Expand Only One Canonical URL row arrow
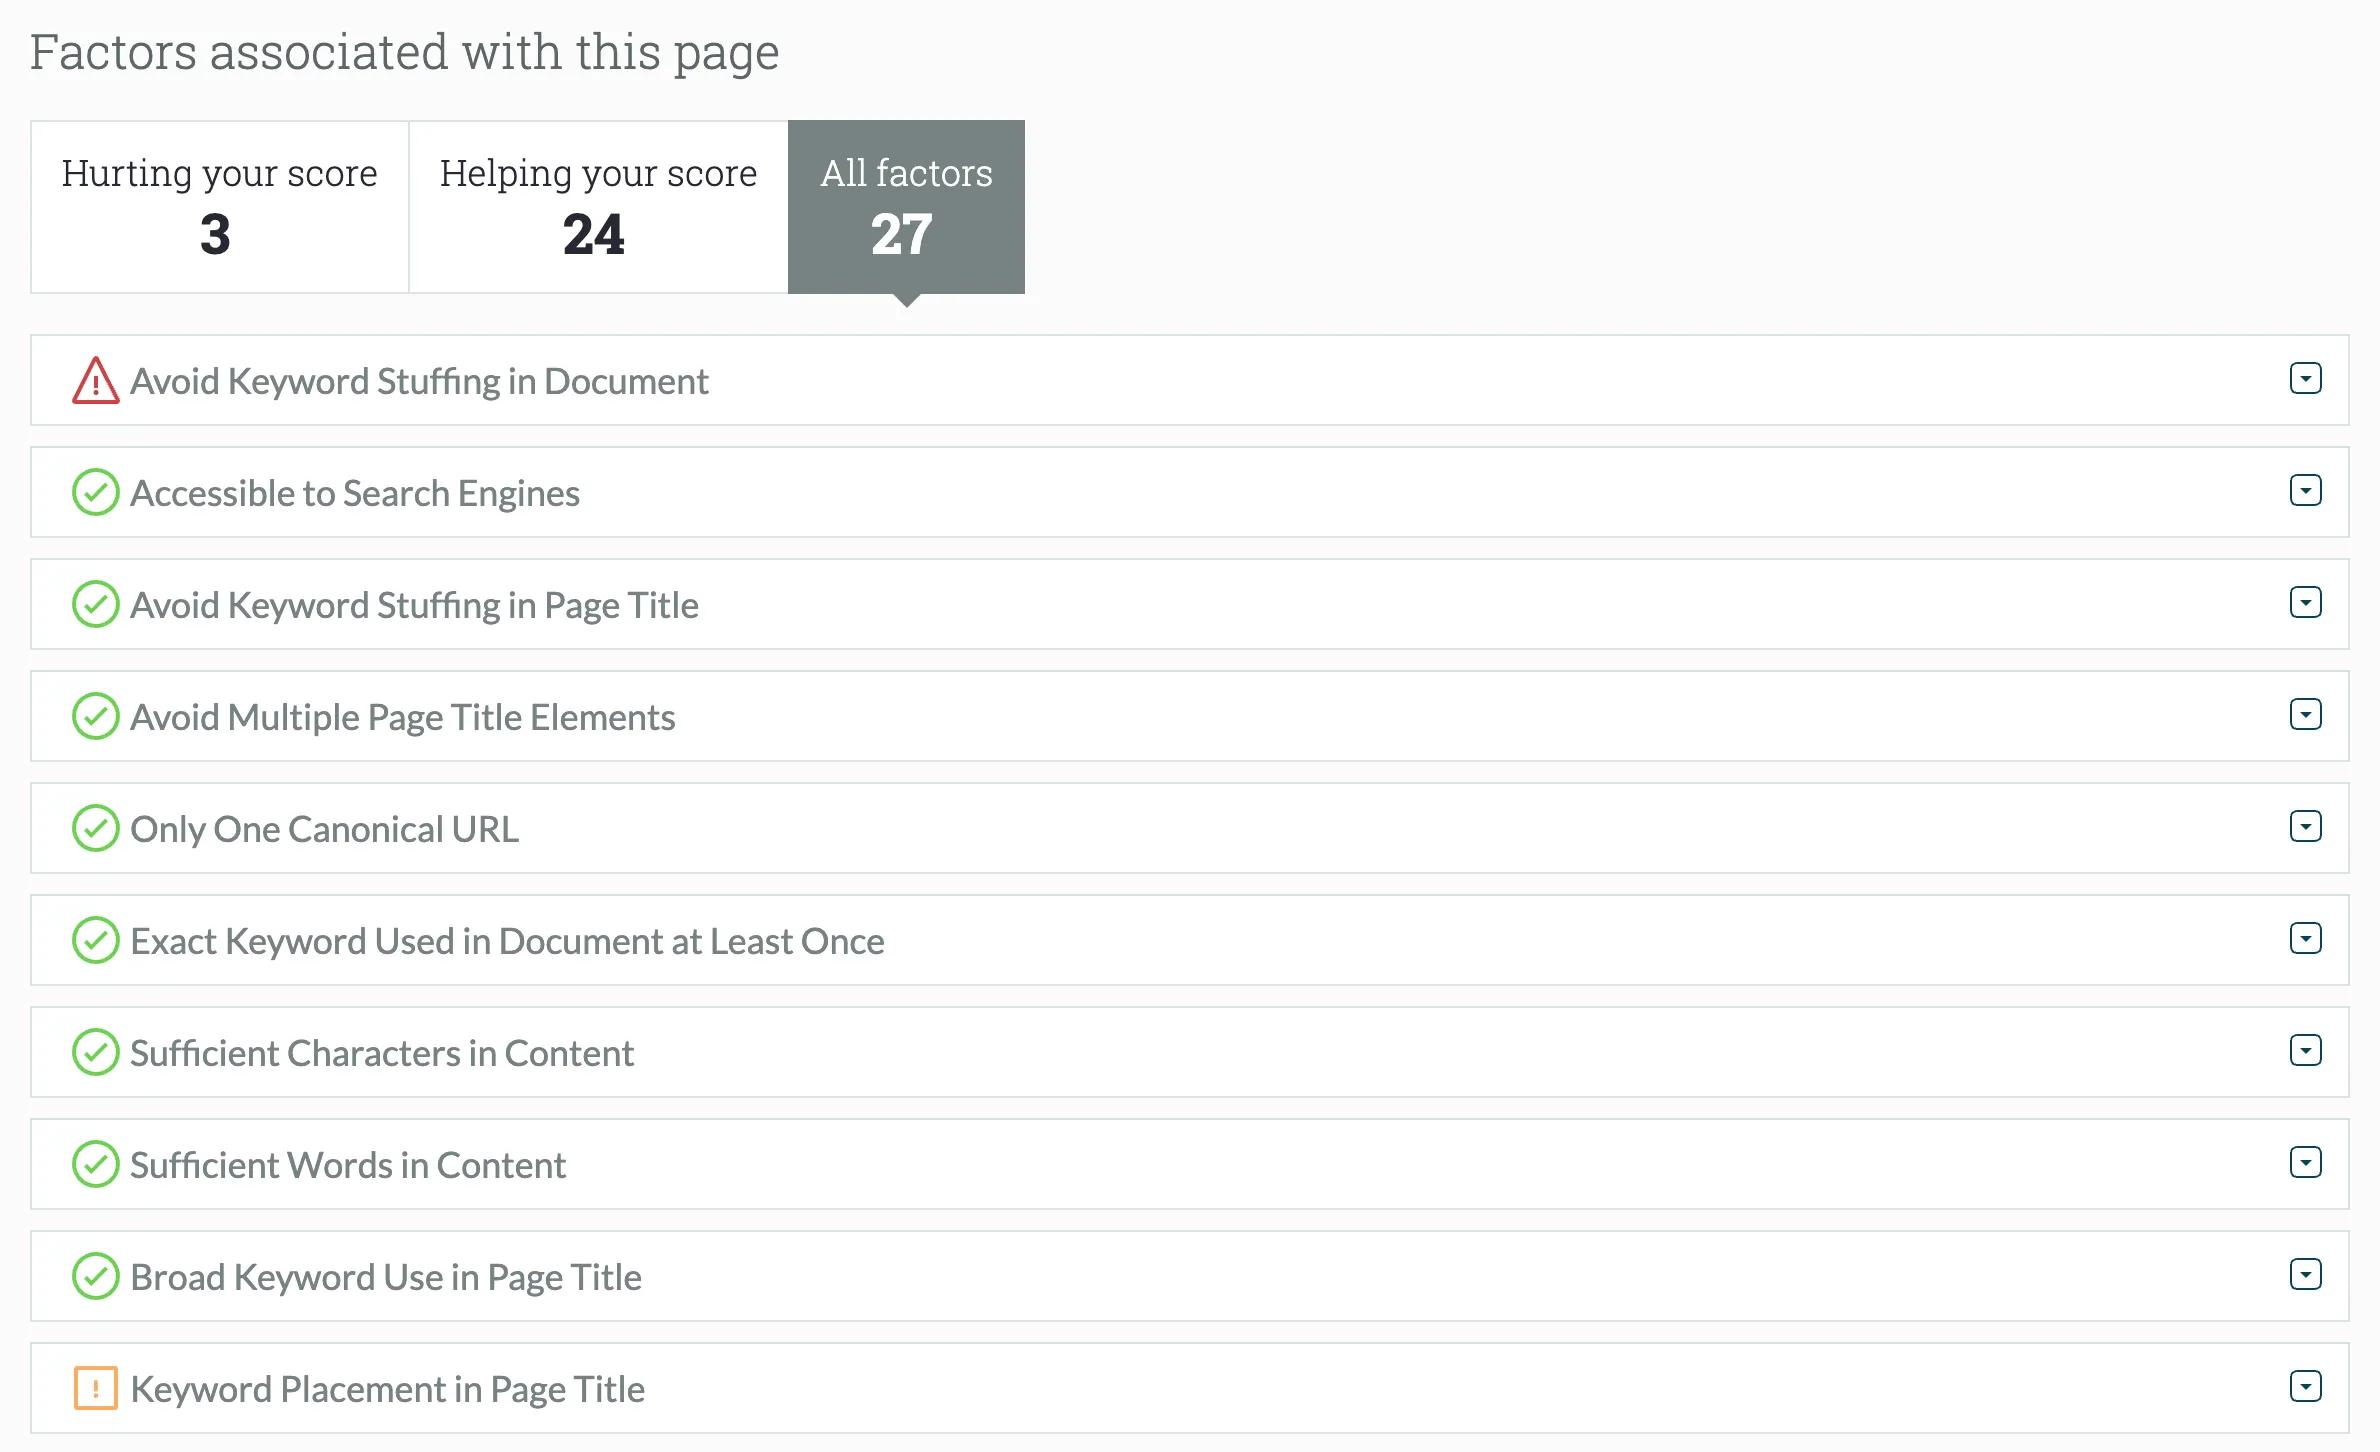2380x1452 pixels. (x=2306, y=827)
